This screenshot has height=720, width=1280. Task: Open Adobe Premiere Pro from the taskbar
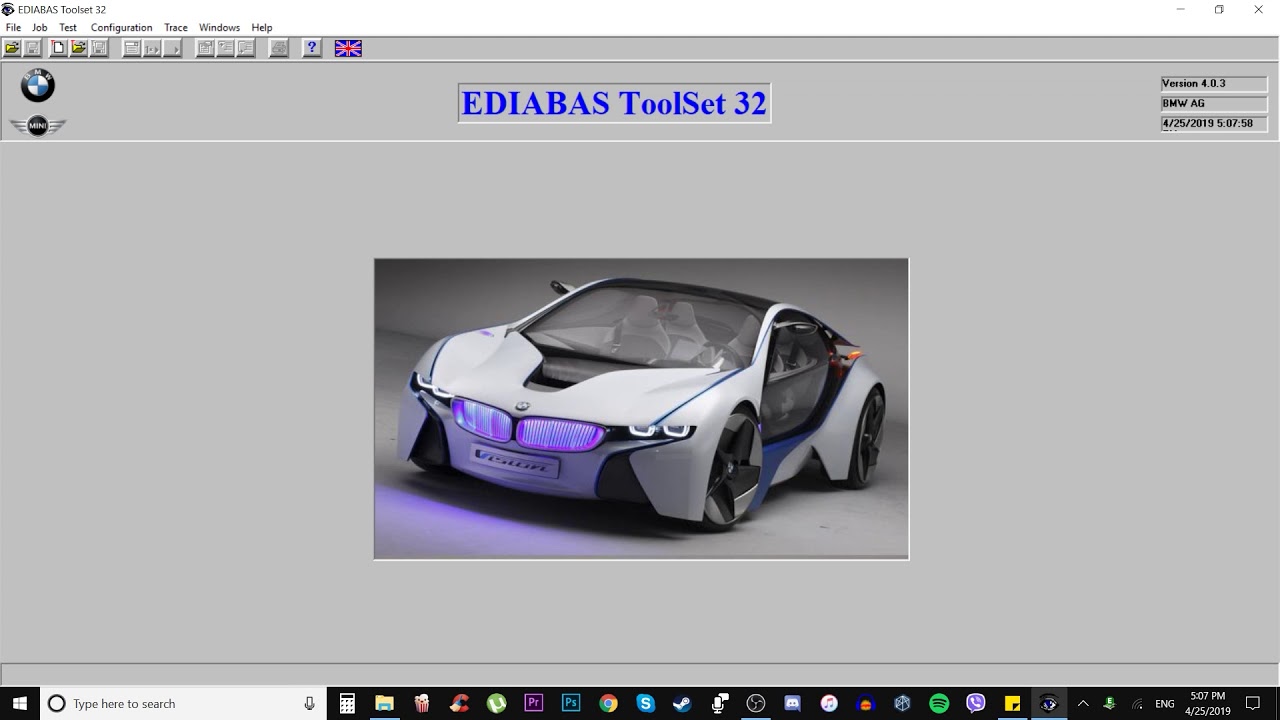point(533,704)
